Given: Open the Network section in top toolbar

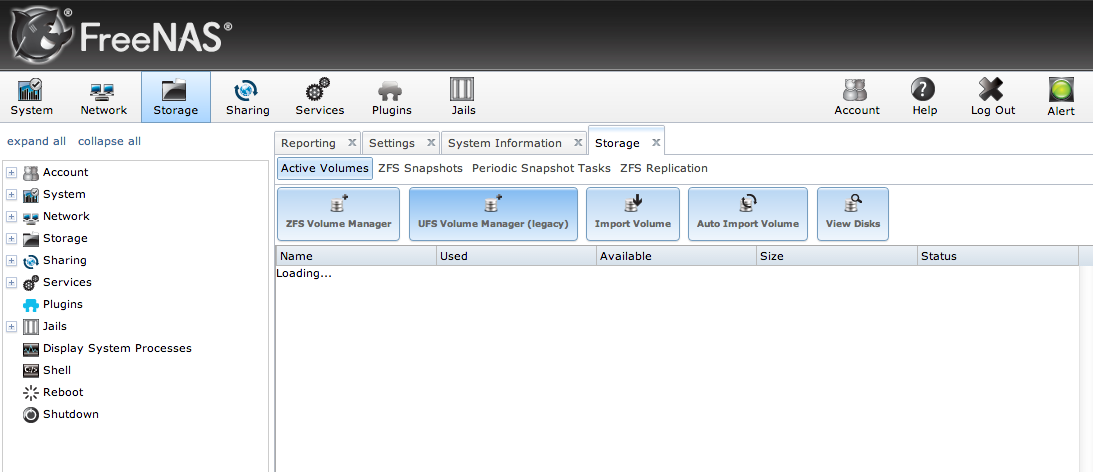Looking at the screenshot, I should 104,97.
